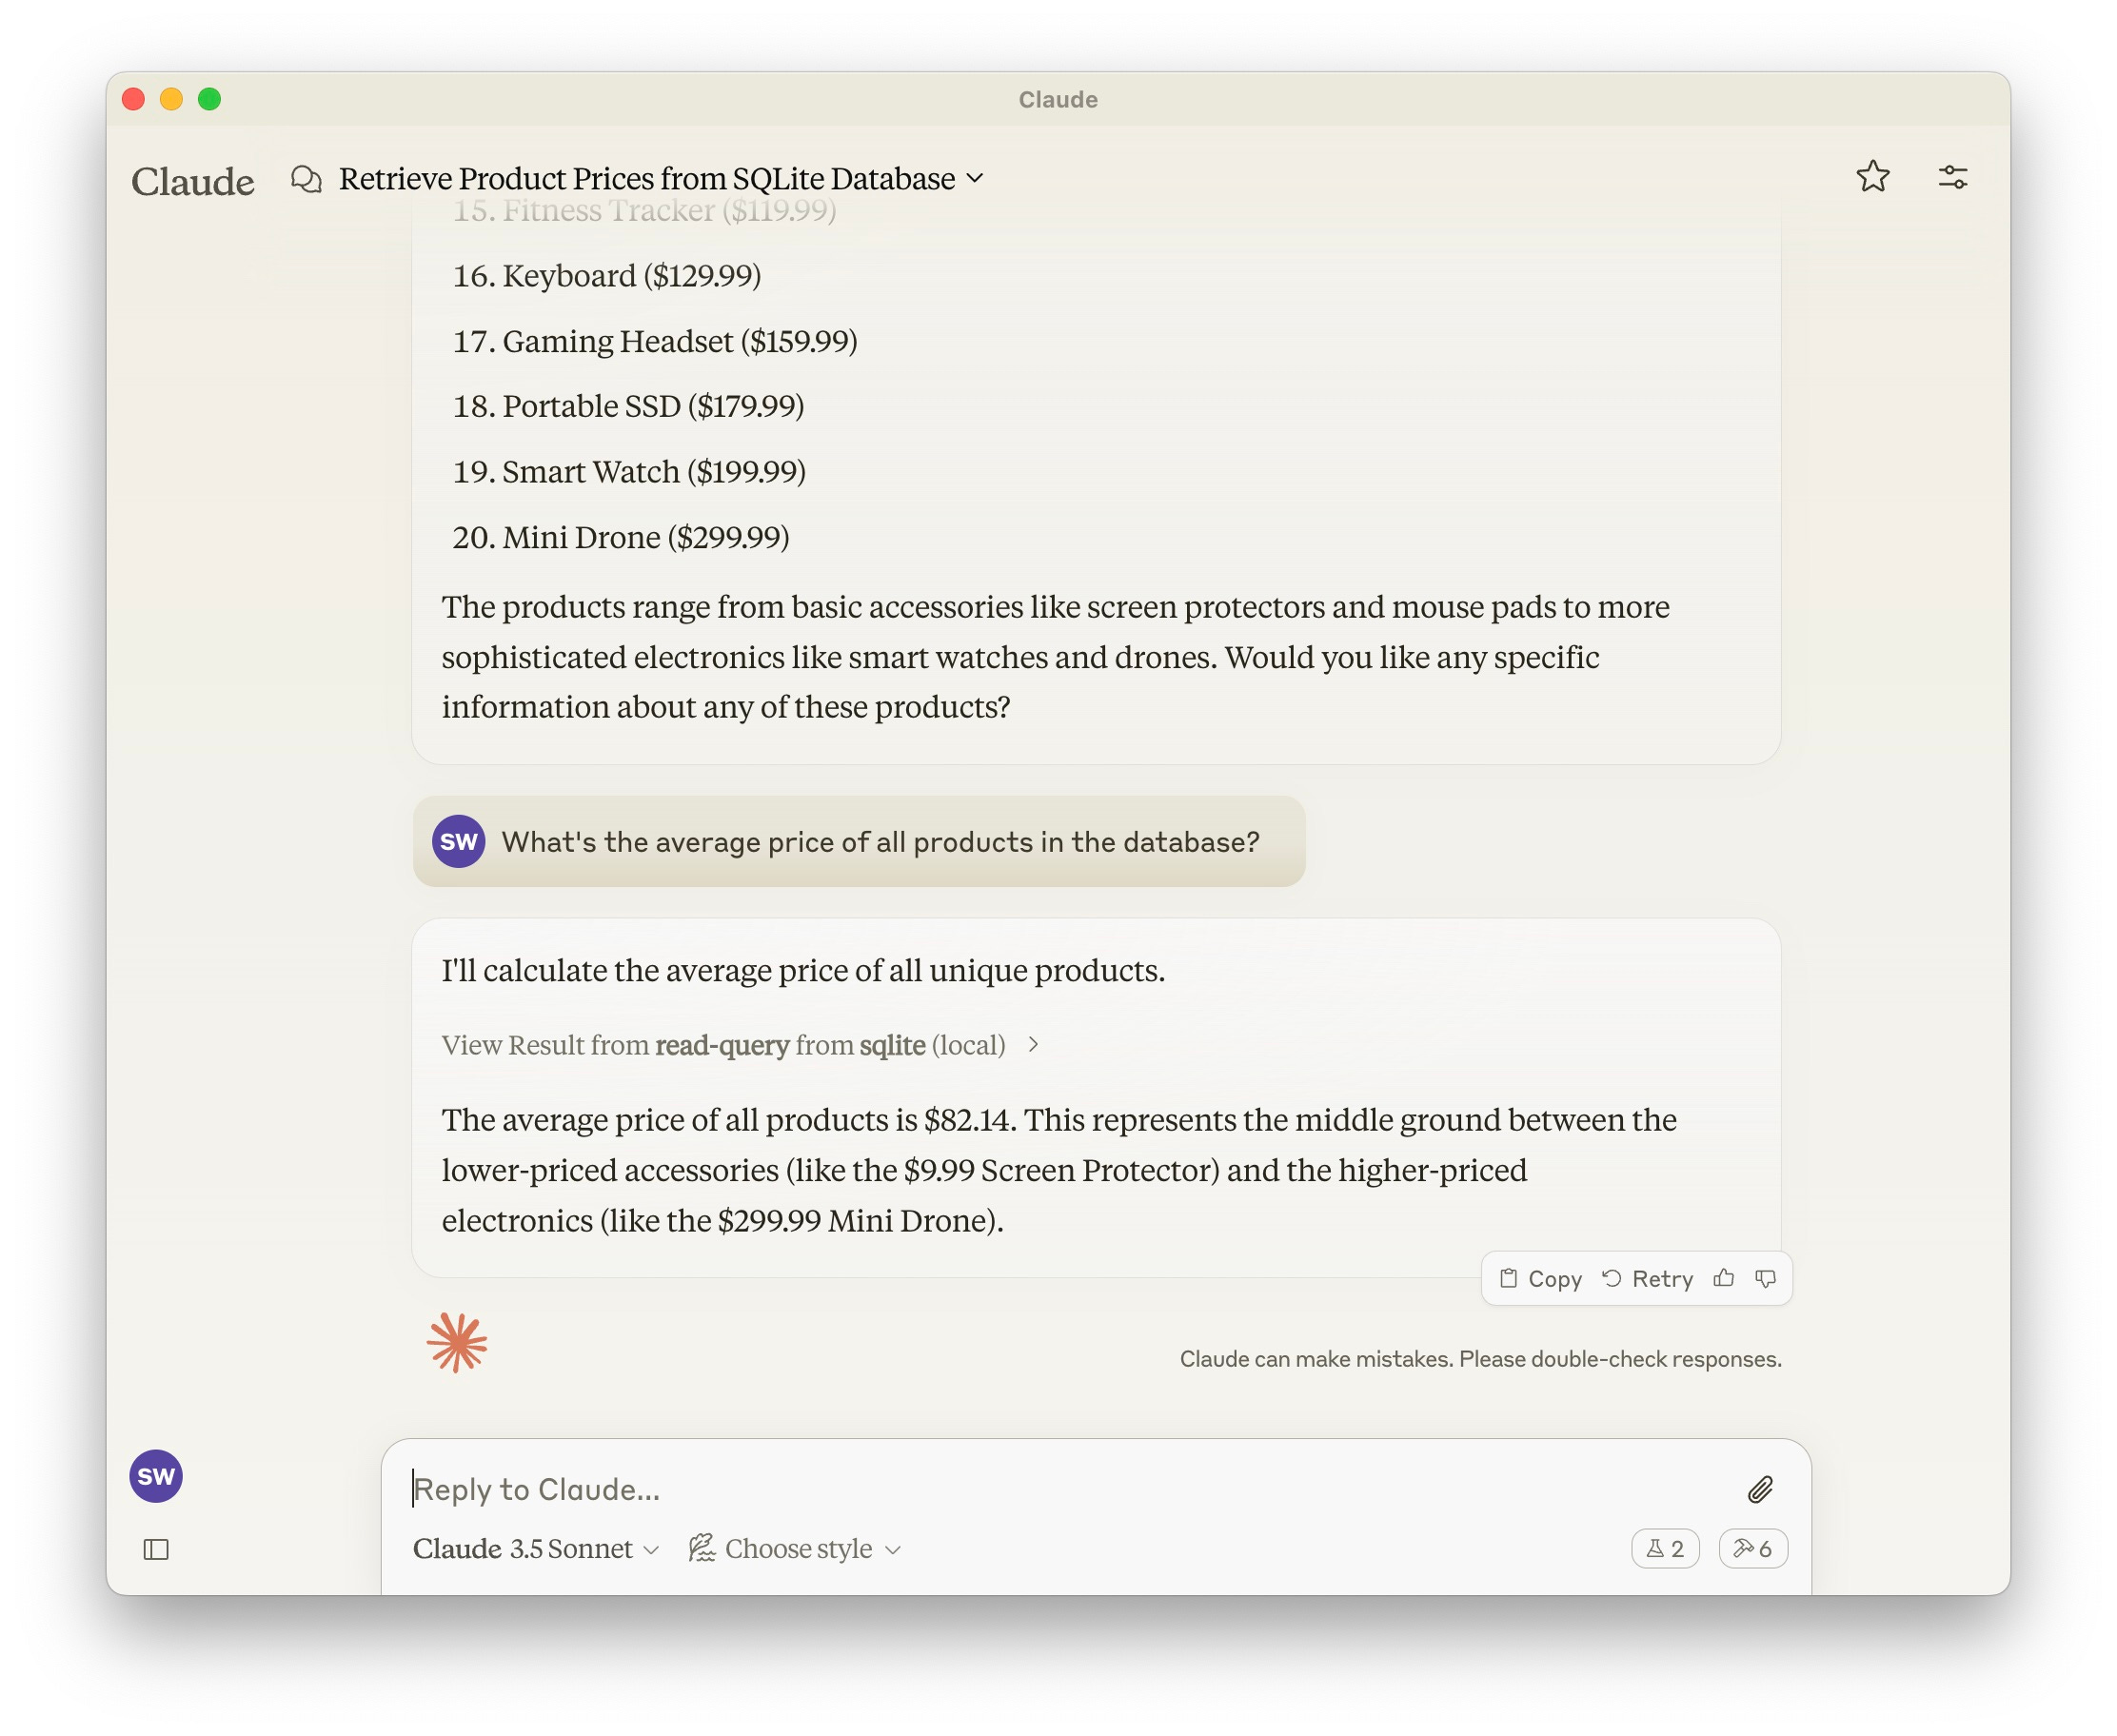Select the Smart Watch ($199.99) item
Image resolution: width=2117 pixels, height=1736 pixels.
click(629, 471)
